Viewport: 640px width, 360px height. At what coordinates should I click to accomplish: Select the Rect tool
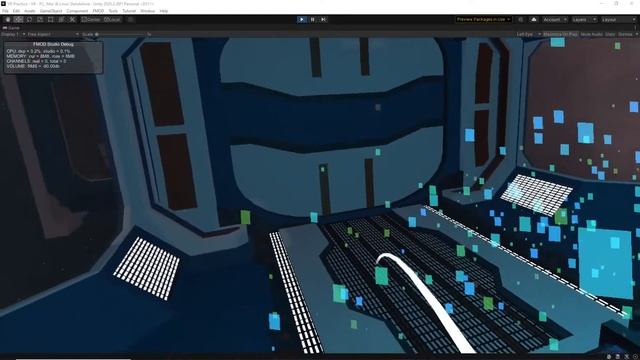coord(51,20)
